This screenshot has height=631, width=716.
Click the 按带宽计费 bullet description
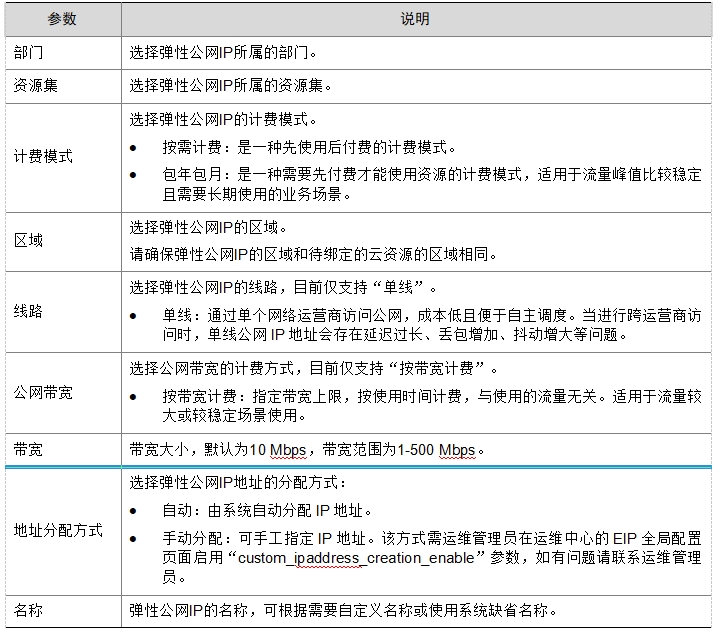[432, 405]
